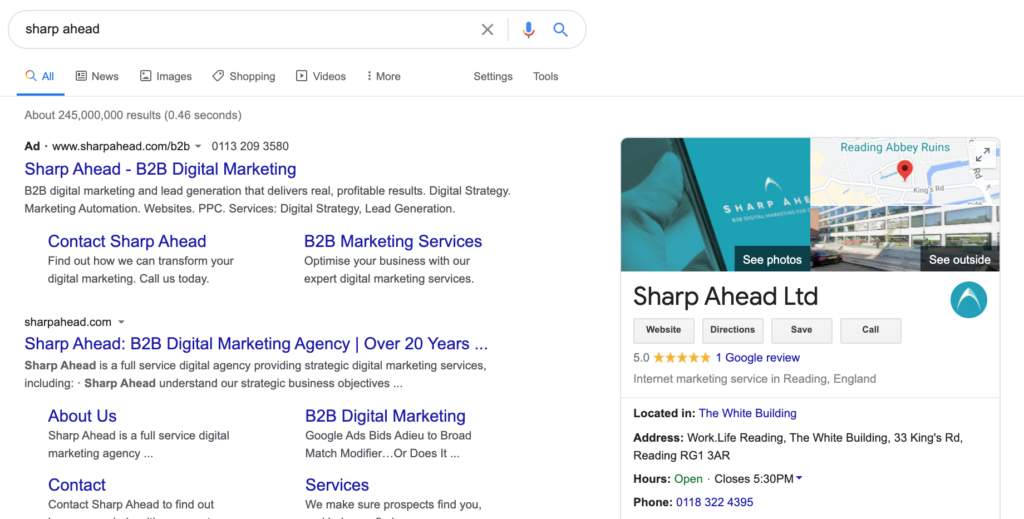1024x519 pixels.
Task: Click the Directions button
Action: point(733,330)
